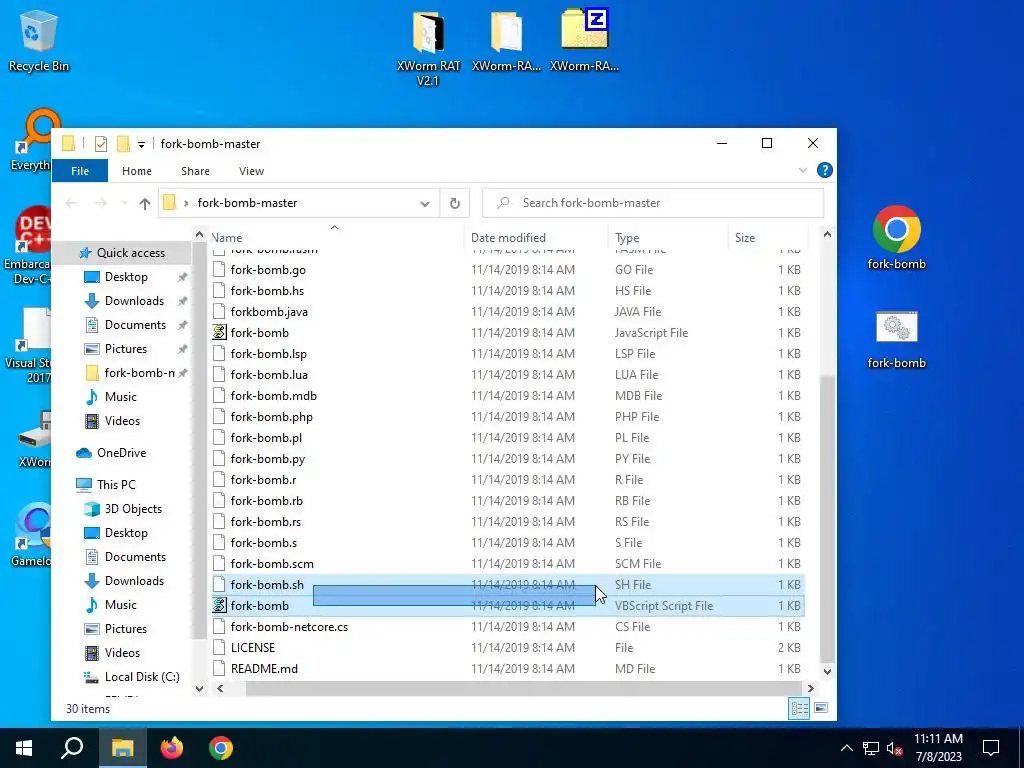The width and height of the screenshot is (1024, 768).
Task: Go up one folder level arrow
Action: point(145,203)
